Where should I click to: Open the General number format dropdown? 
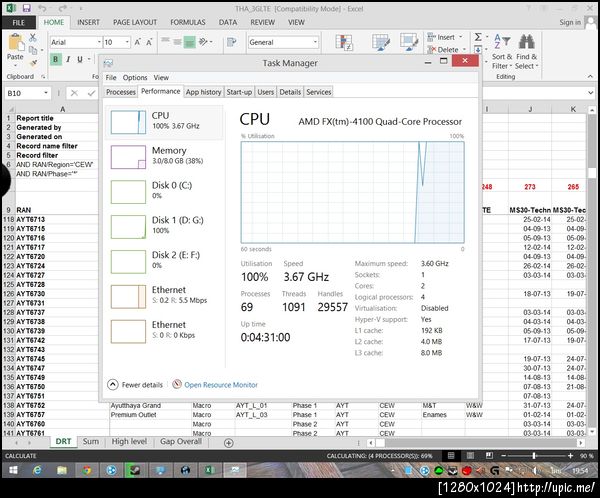[x=315, y=42]
